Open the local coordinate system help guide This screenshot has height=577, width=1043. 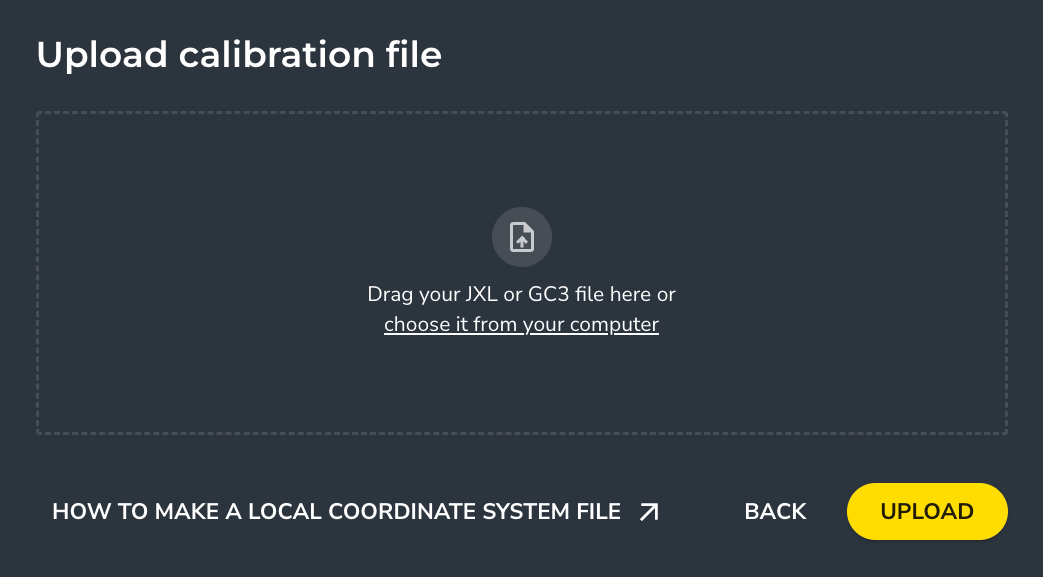336,512
